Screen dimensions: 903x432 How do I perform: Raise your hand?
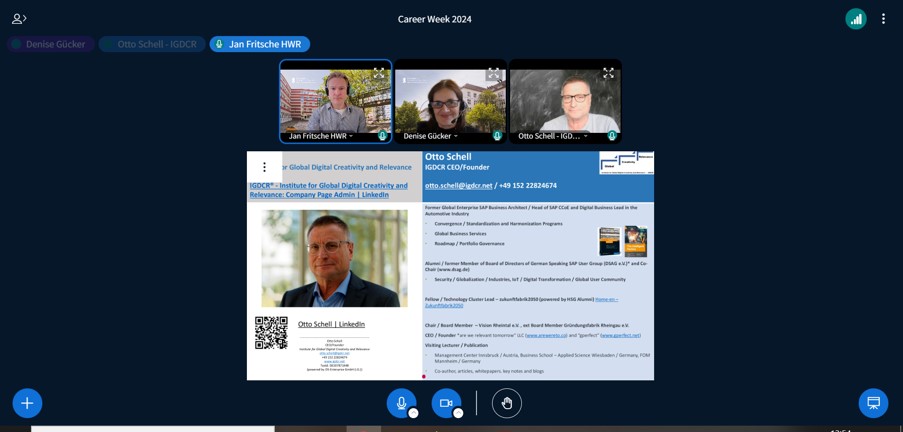click(x=507, y=403)
